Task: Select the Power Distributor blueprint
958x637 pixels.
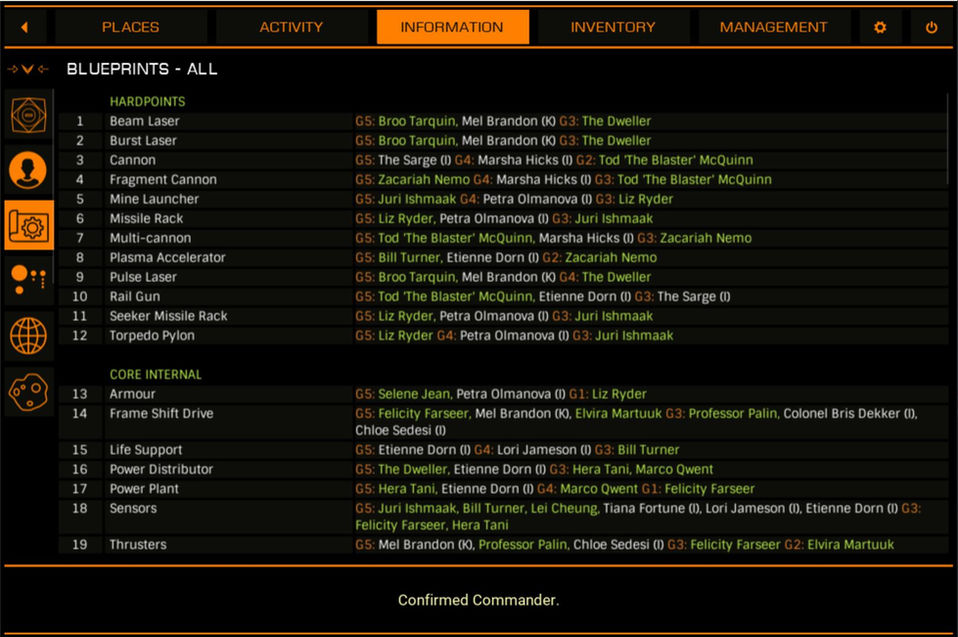Action: click(x=503, y=469)
